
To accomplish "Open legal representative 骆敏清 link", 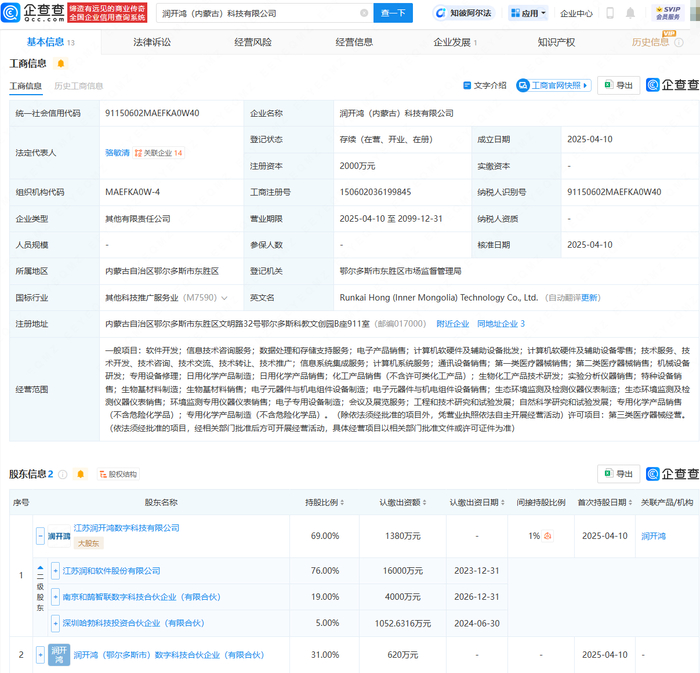I will click(x=117, y=153).
